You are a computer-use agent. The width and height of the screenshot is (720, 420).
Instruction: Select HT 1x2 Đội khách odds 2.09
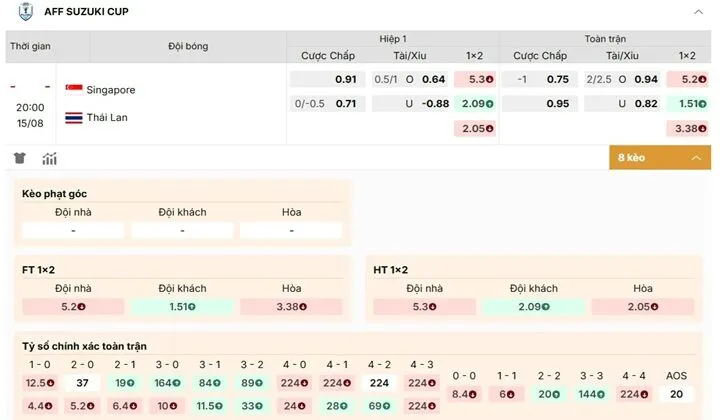[534, 307]
